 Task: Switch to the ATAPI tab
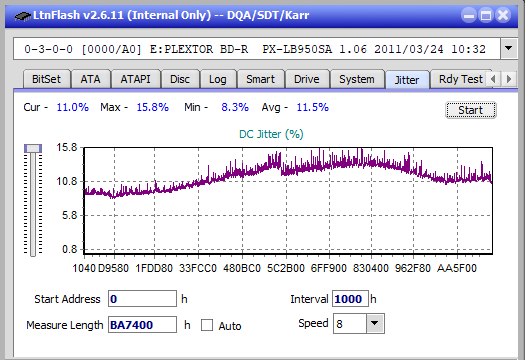coord(136,79)
